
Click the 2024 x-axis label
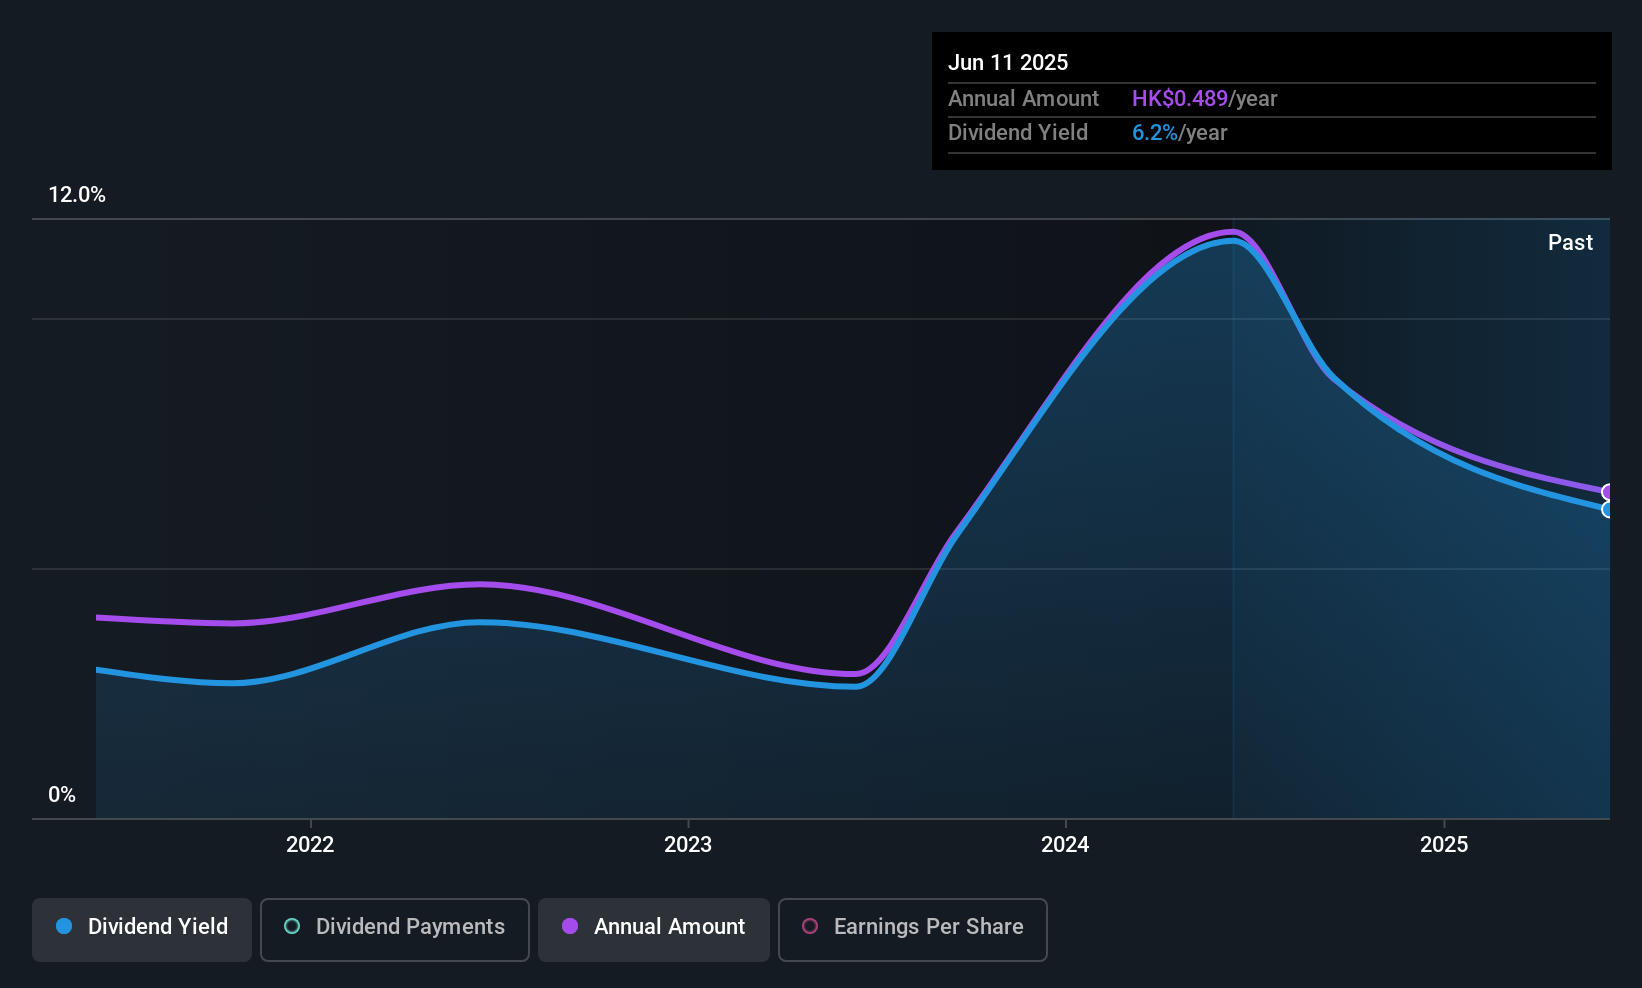(1065, 845)
